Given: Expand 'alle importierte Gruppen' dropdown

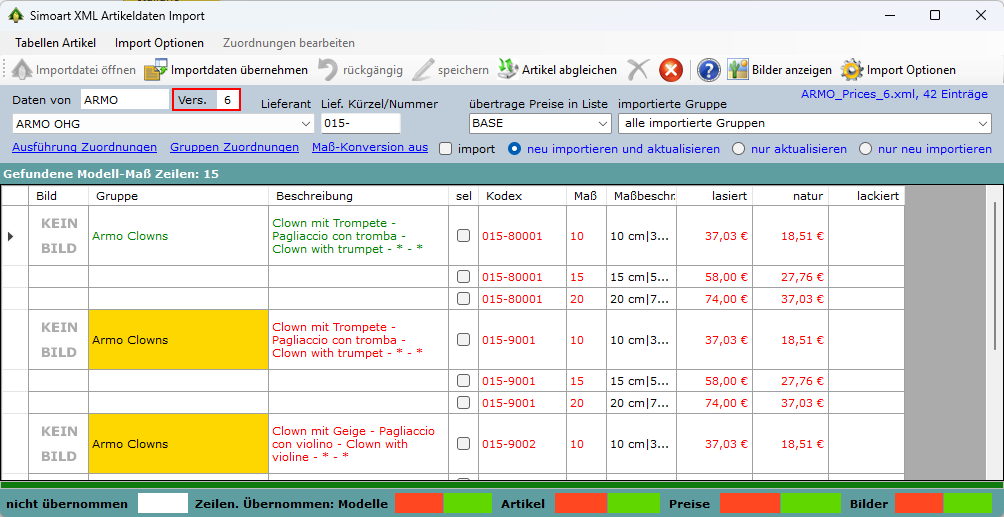Looking at the screenshot, I should (x=982, y=123).
